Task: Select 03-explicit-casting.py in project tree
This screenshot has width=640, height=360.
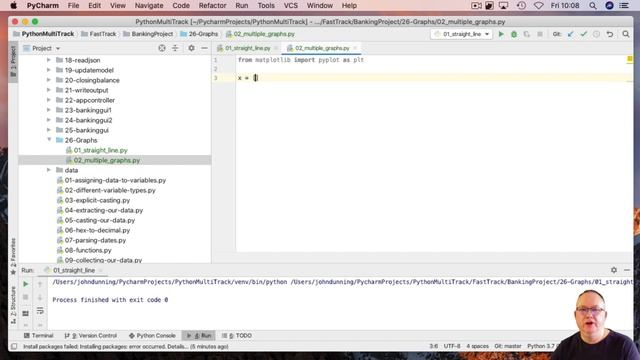Action: 97,200
